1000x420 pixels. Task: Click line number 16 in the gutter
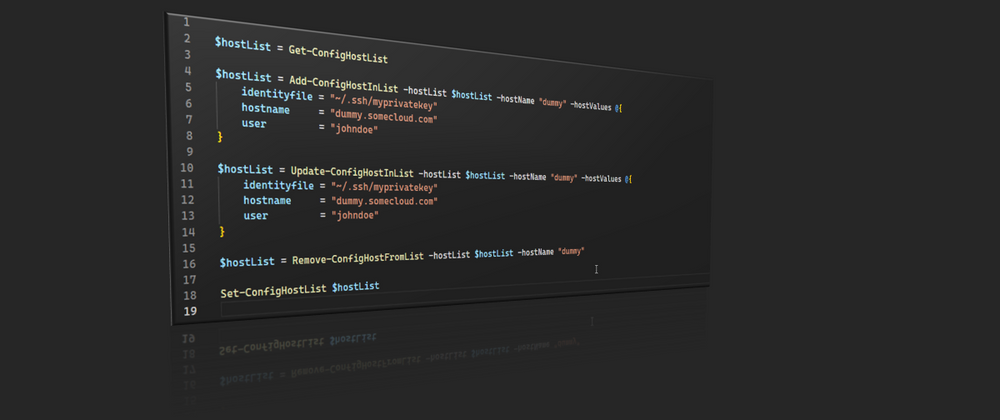coord(188,262)
